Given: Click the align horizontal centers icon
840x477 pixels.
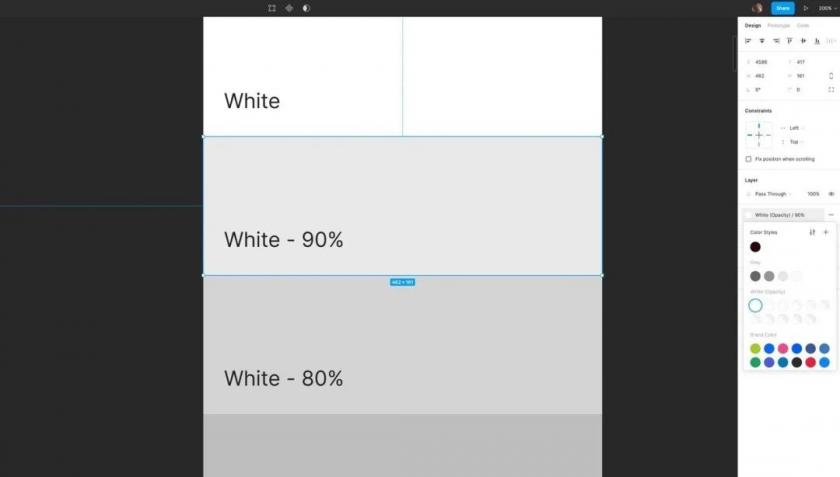Looking at the screenshot, I should [x=762, y=41].
